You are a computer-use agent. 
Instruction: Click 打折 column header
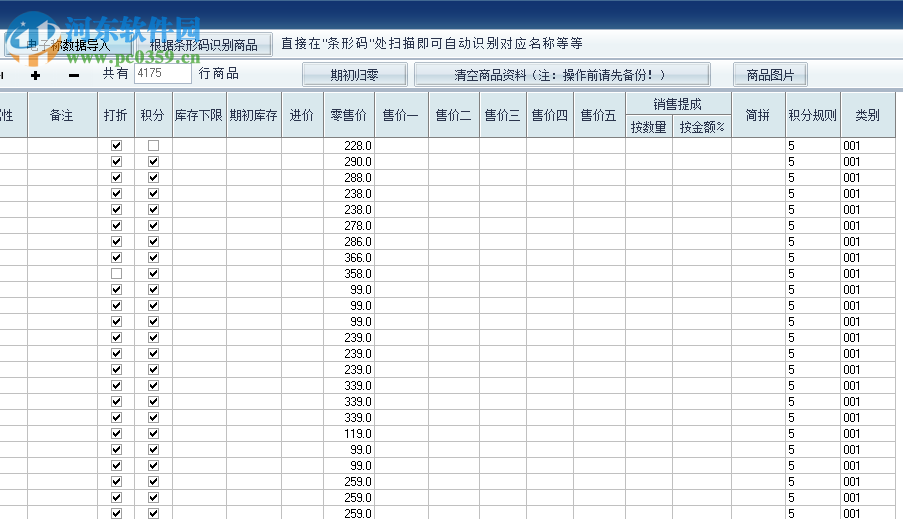pyautogui.click(x=116, y=115)
